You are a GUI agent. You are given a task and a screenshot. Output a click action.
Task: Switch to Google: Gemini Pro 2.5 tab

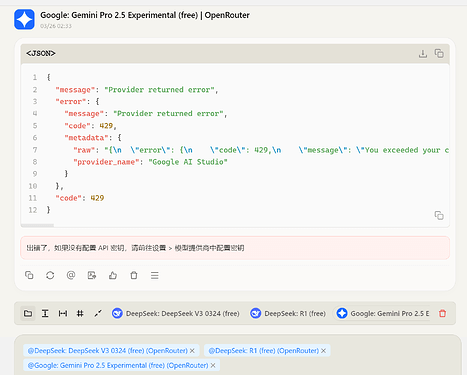coord(383,313)
